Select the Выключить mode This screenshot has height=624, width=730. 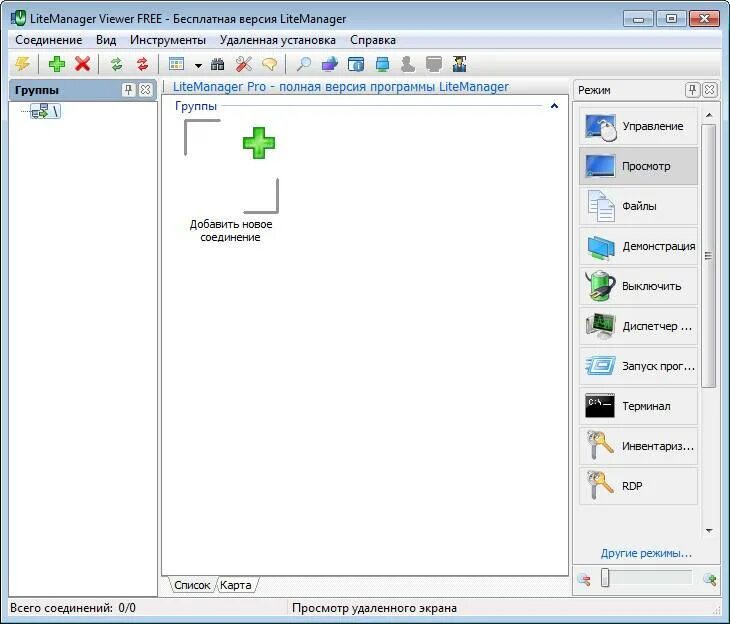tap(638, 286)
